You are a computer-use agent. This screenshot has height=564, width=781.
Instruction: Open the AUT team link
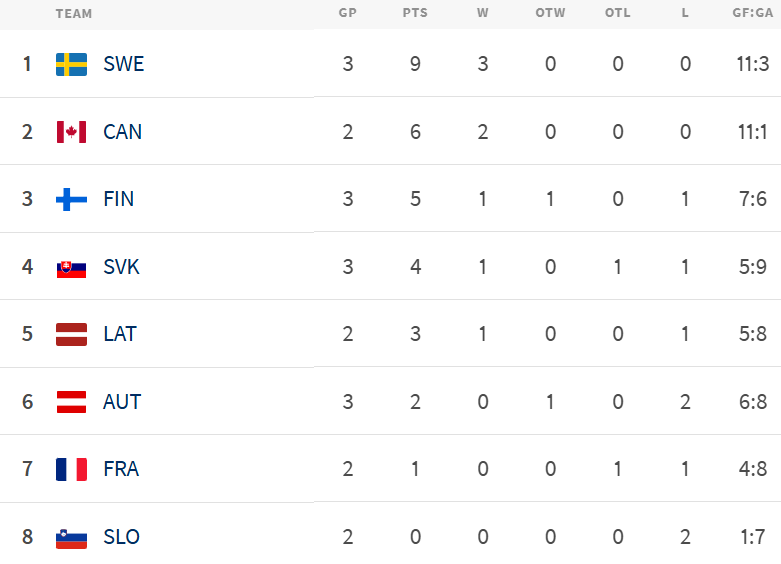[122, 402]
